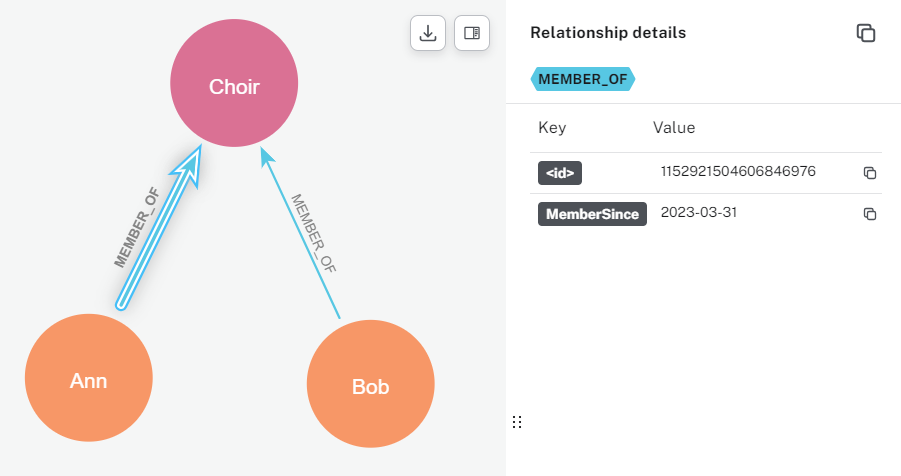The image size is (901, 476).
Task: Copy the MemberSince property value
Action: point(870,214)
